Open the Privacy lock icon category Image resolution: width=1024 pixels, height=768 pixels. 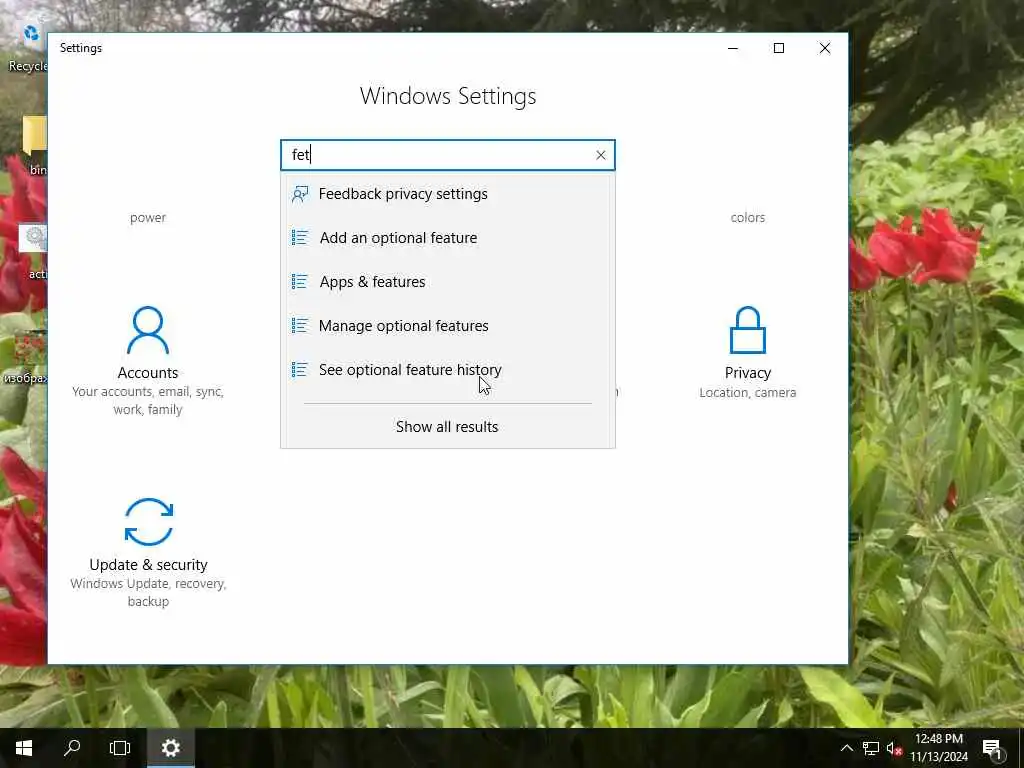pos(748,330)
